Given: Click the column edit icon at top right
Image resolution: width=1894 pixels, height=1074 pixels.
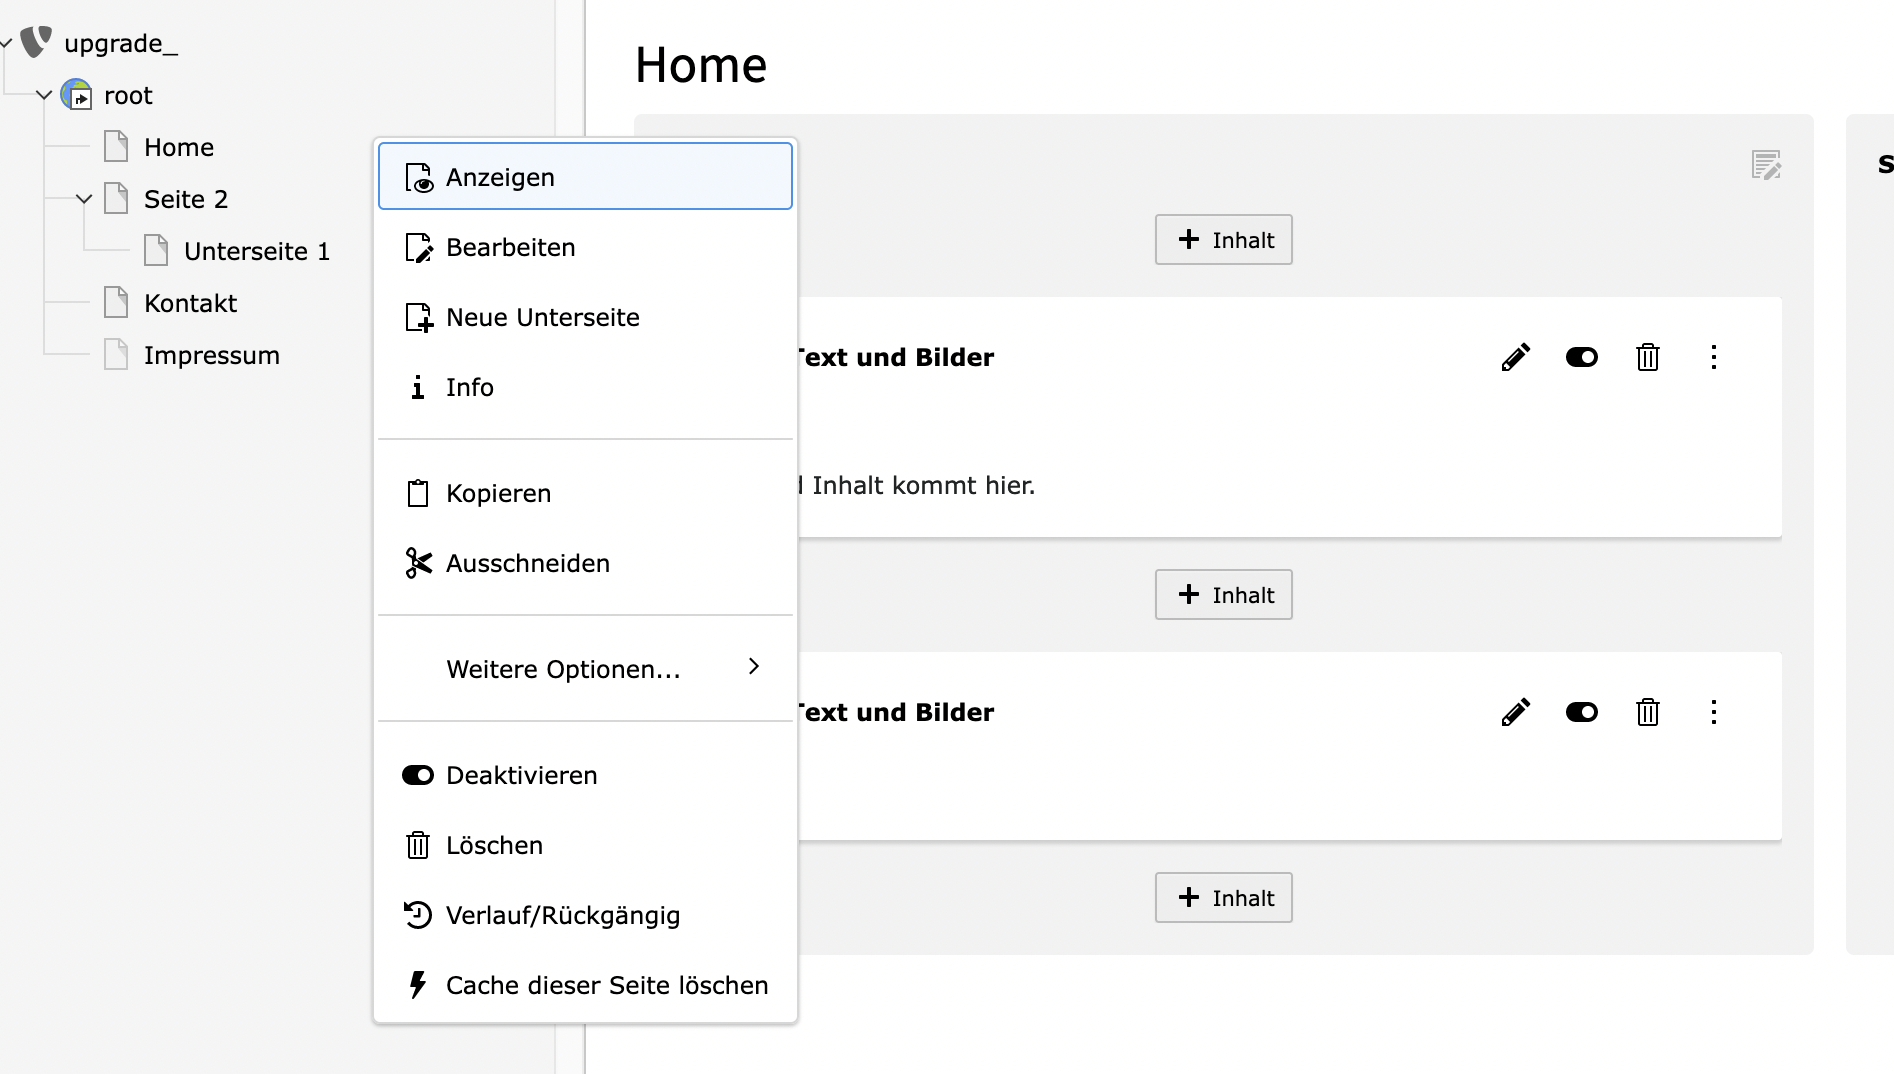Looking at the screenshot, I should [1766, 165].
